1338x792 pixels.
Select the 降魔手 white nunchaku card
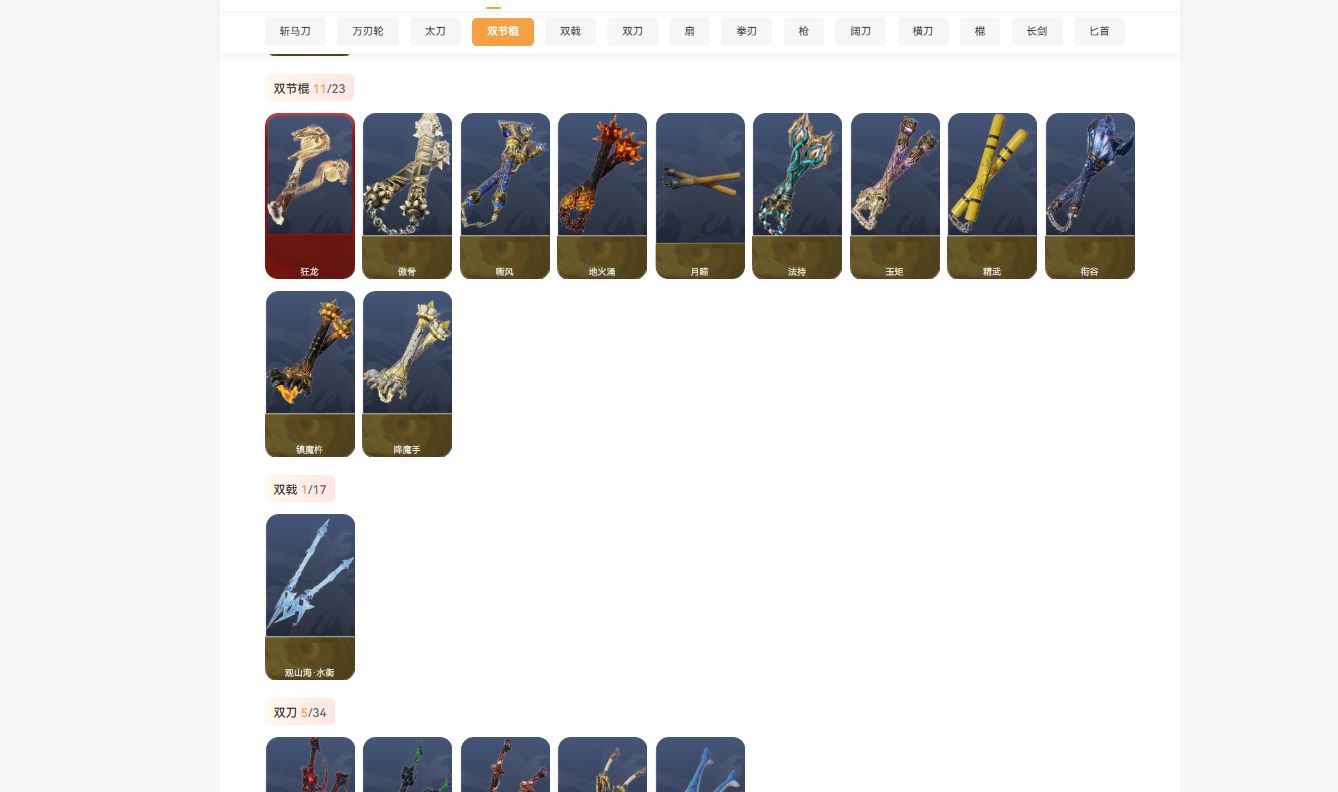coord(407,374)
